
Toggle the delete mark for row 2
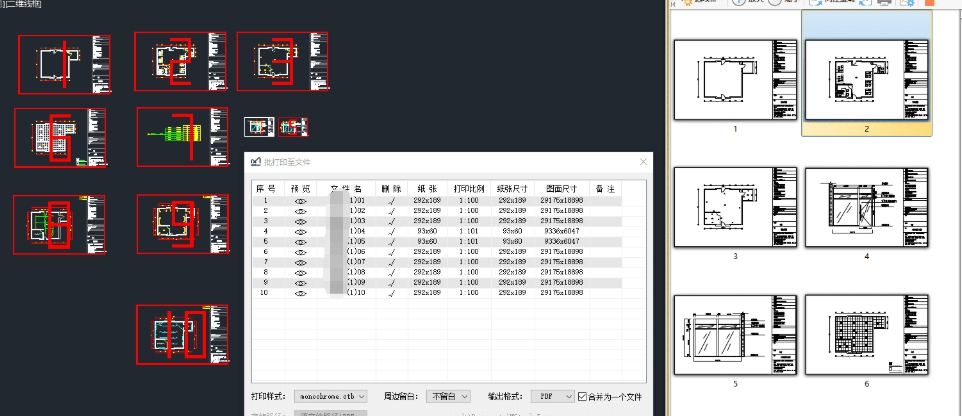click(391, 210)
